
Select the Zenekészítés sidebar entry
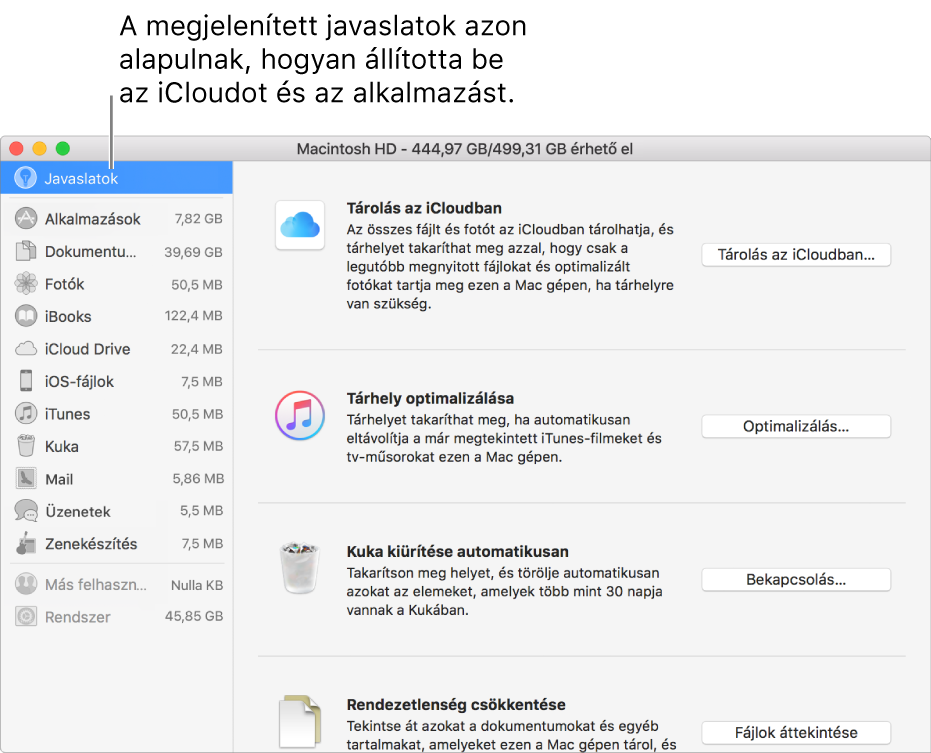(116, 543)
